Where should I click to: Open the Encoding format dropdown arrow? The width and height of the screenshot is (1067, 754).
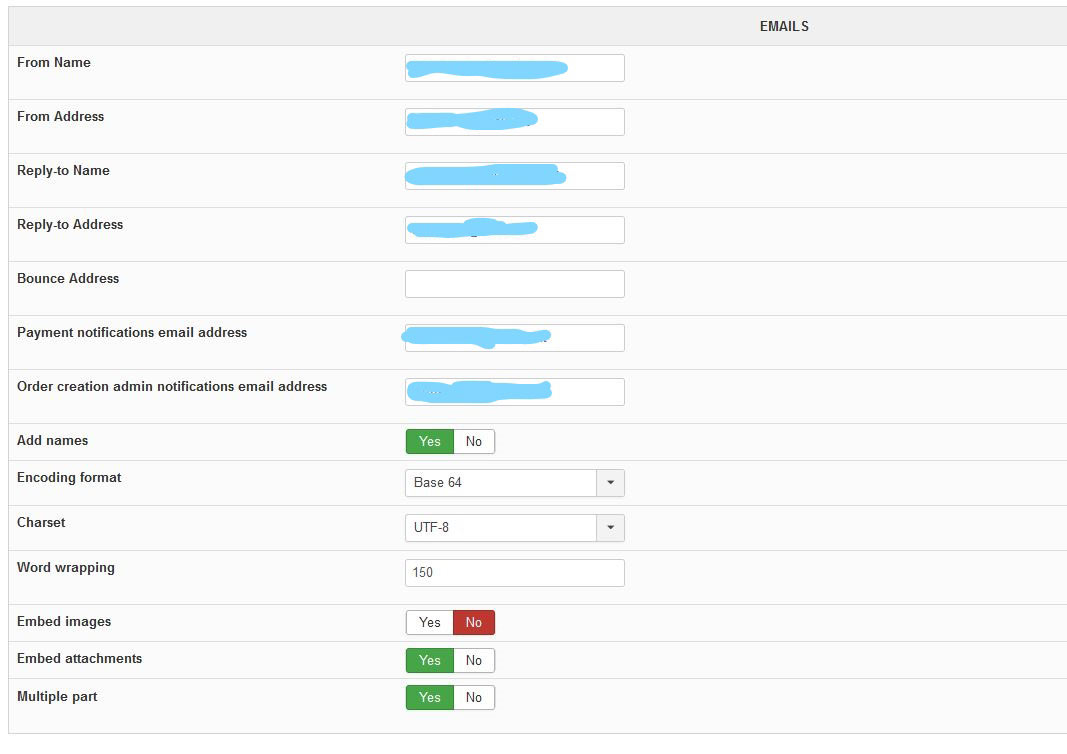tap(610, 483)
